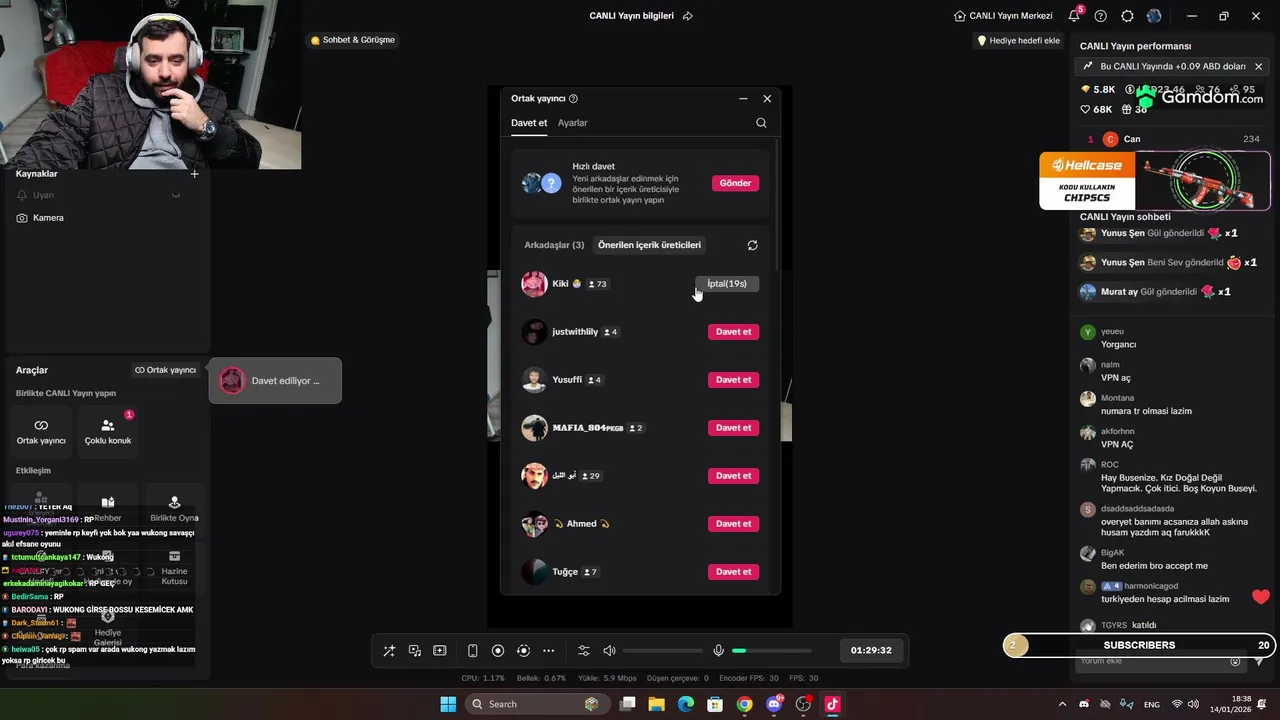Click the Davet ediliyor notification
The image size is (1280, 720).
[275, 381]
